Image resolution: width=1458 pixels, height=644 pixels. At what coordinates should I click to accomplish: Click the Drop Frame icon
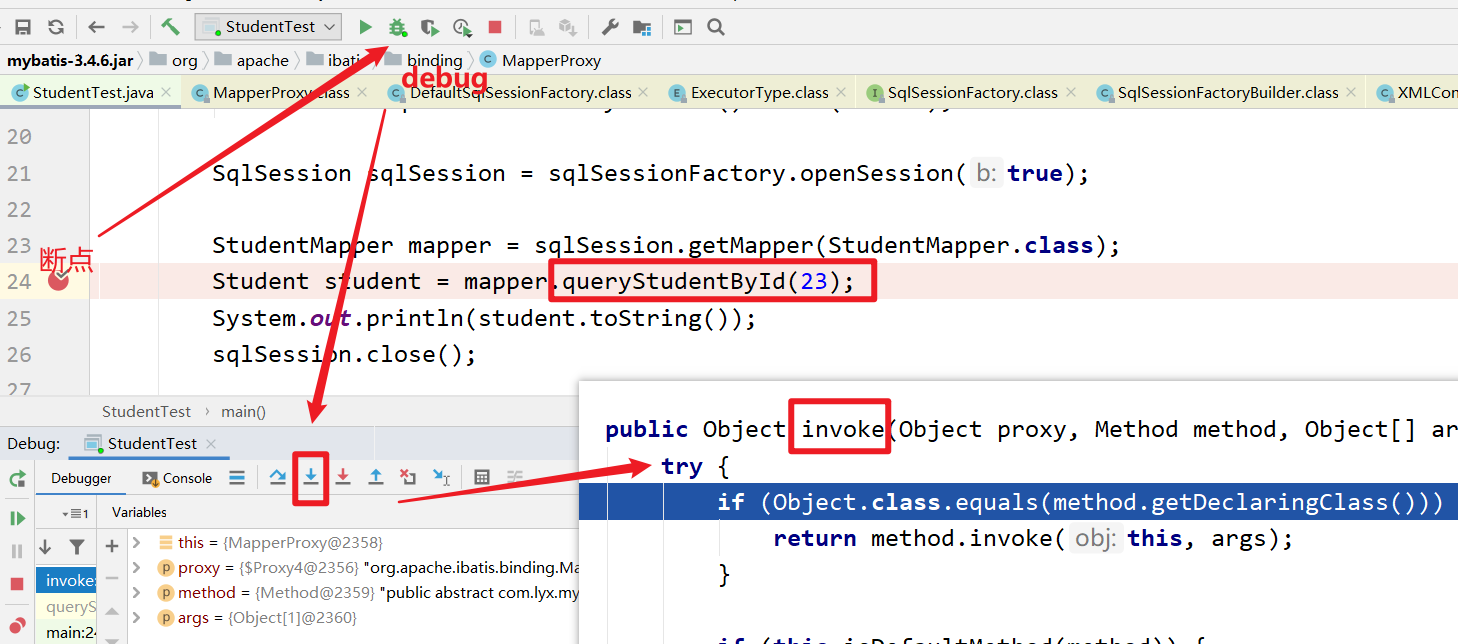(x=408, y=478)
